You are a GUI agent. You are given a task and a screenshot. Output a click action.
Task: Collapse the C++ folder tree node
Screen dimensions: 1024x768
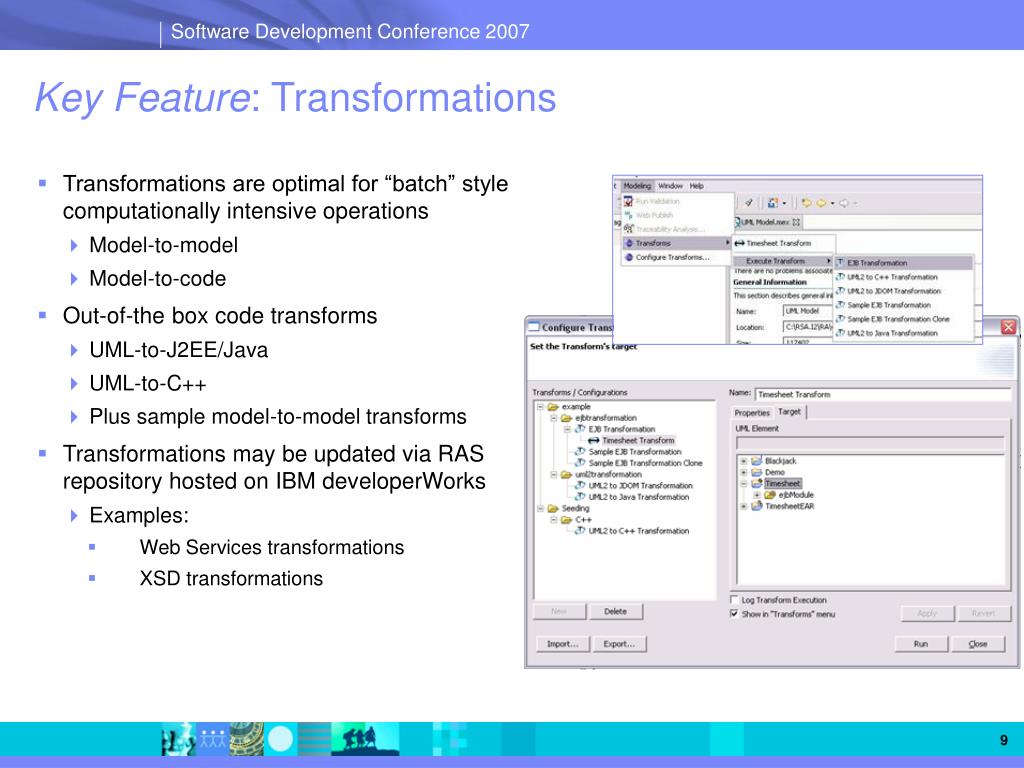pos(554,520)
